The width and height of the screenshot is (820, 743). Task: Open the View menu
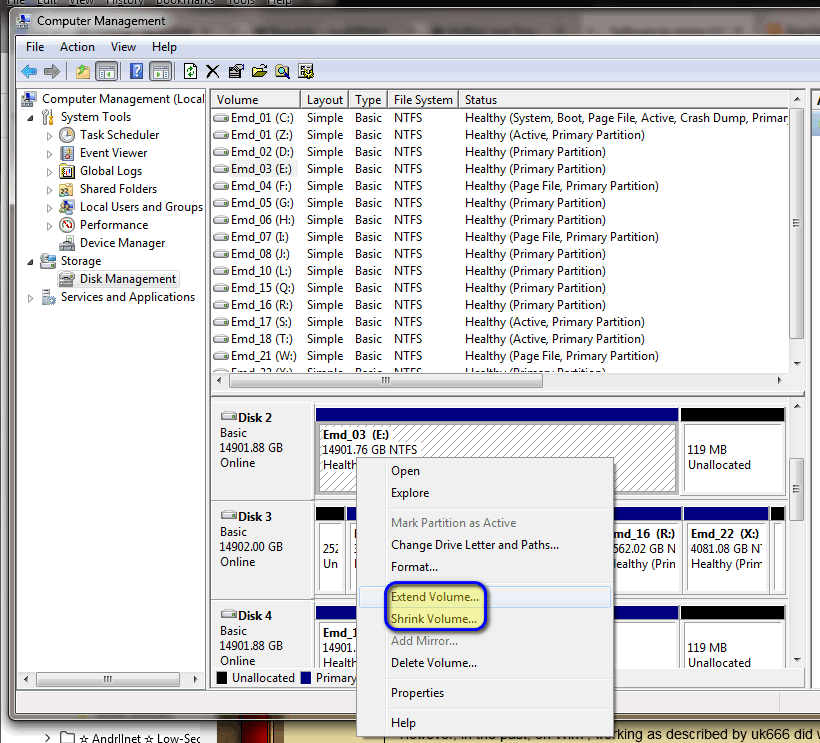[x=123, y=47]
